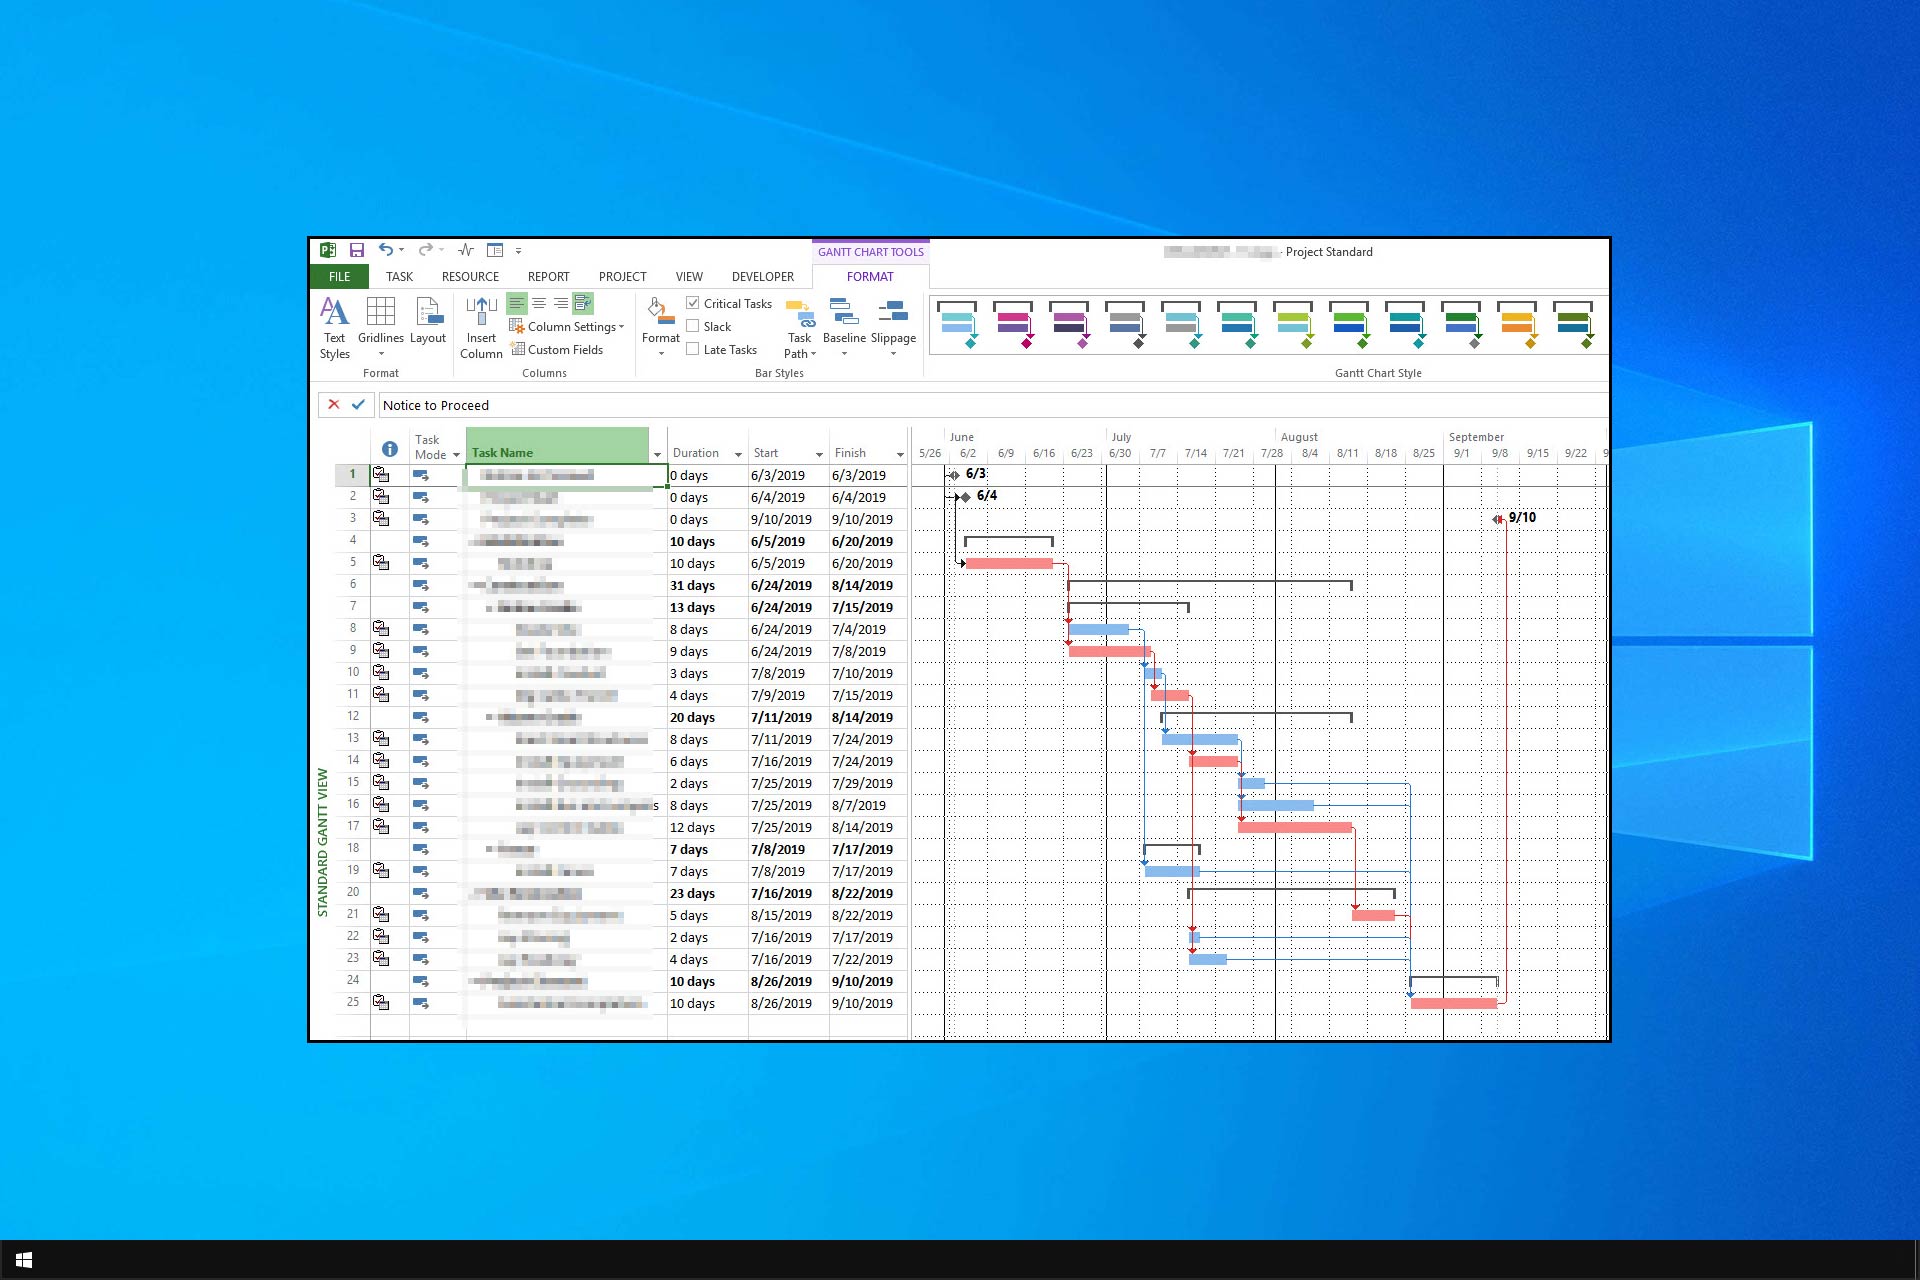Viewport: 1920px width, 1280px height.
Task: Open Layout options in ribbon
Action: tap(428, 320)
